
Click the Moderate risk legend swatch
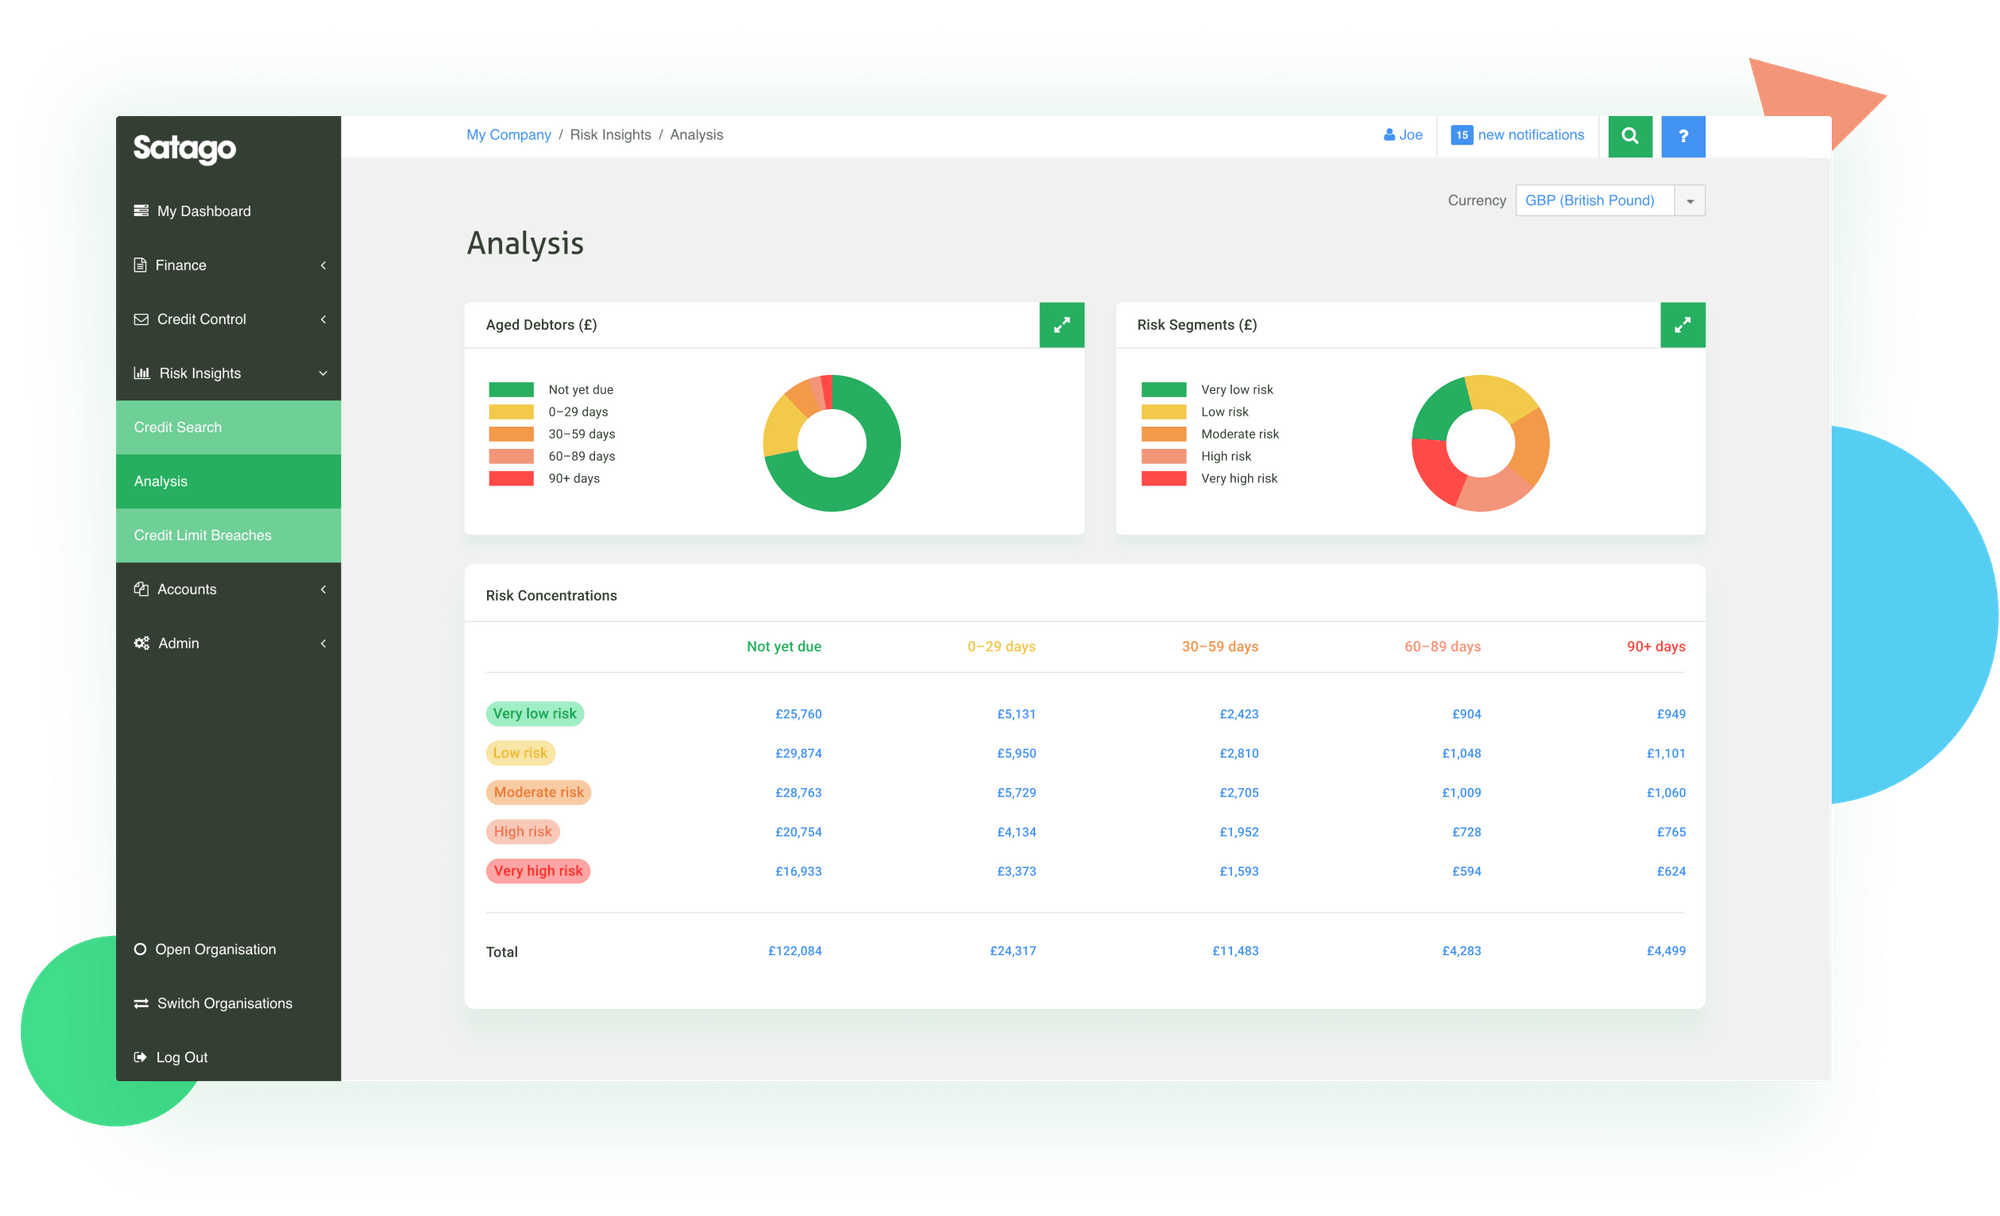tap(1164, 434)
